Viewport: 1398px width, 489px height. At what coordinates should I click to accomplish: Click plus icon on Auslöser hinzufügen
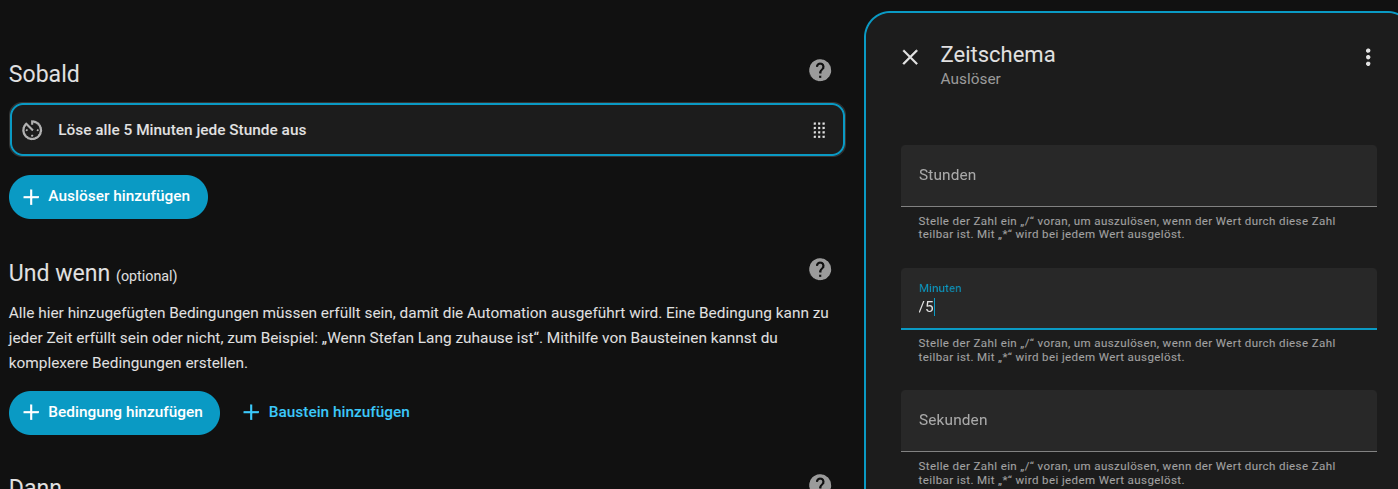(31, 197)
